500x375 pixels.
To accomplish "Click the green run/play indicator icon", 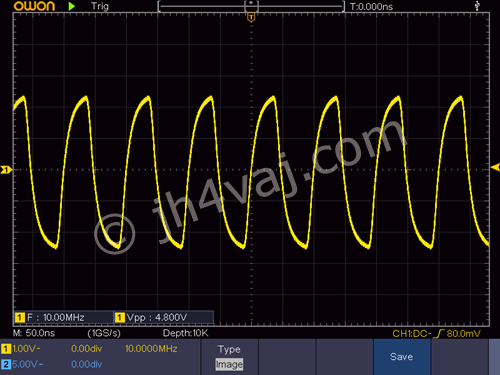I will tap(71, 6).
